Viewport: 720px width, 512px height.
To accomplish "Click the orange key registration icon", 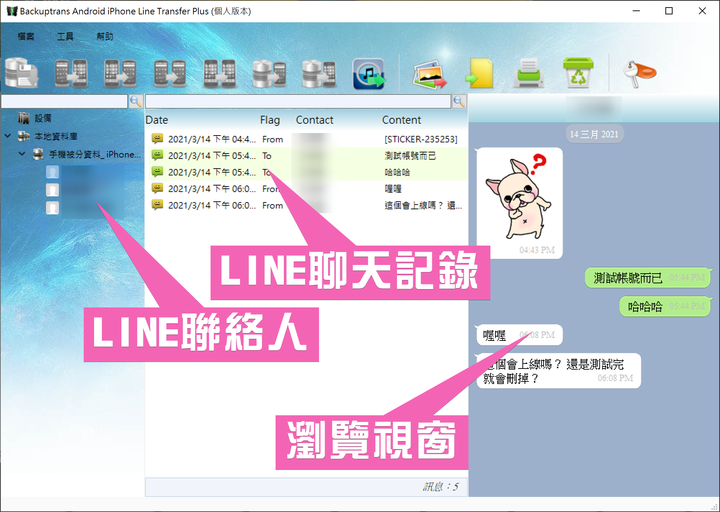I will coord(640,73).
